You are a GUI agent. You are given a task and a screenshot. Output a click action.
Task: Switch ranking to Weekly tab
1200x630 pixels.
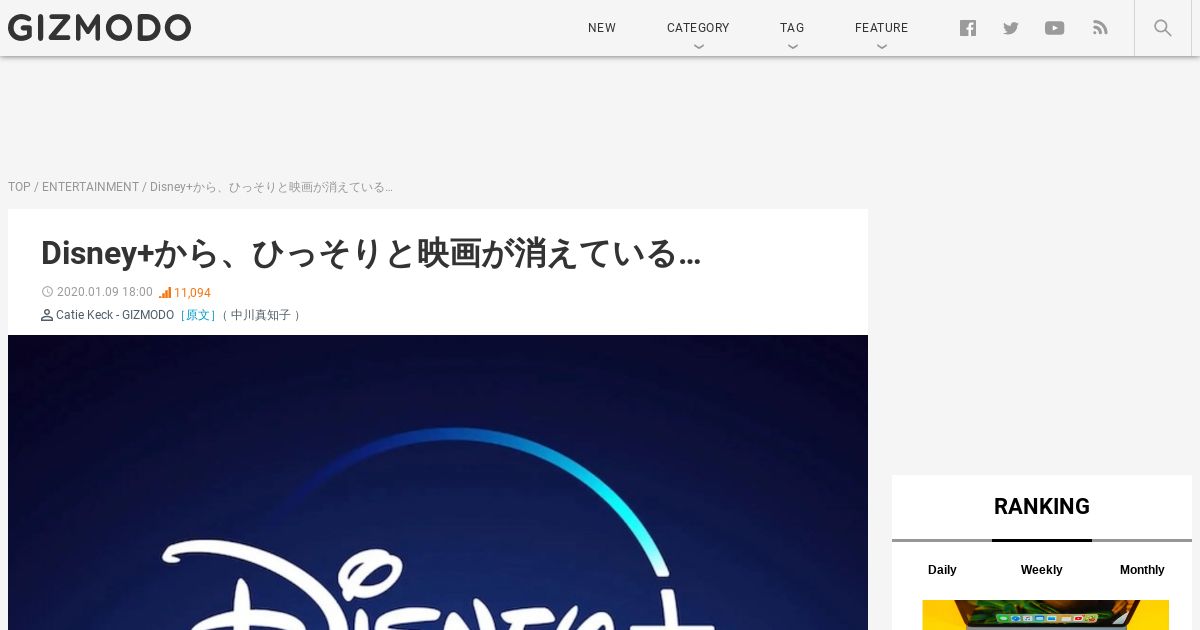point(1041,570)
